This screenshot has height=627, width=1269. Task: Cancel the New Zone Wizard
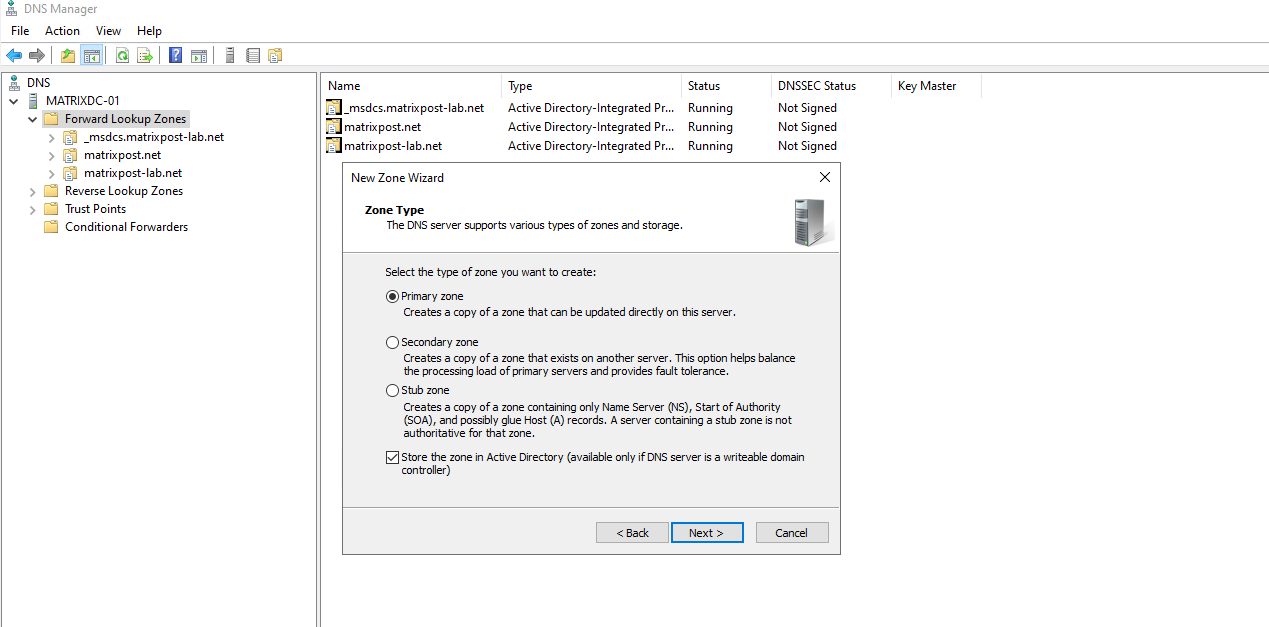[792, 533]
